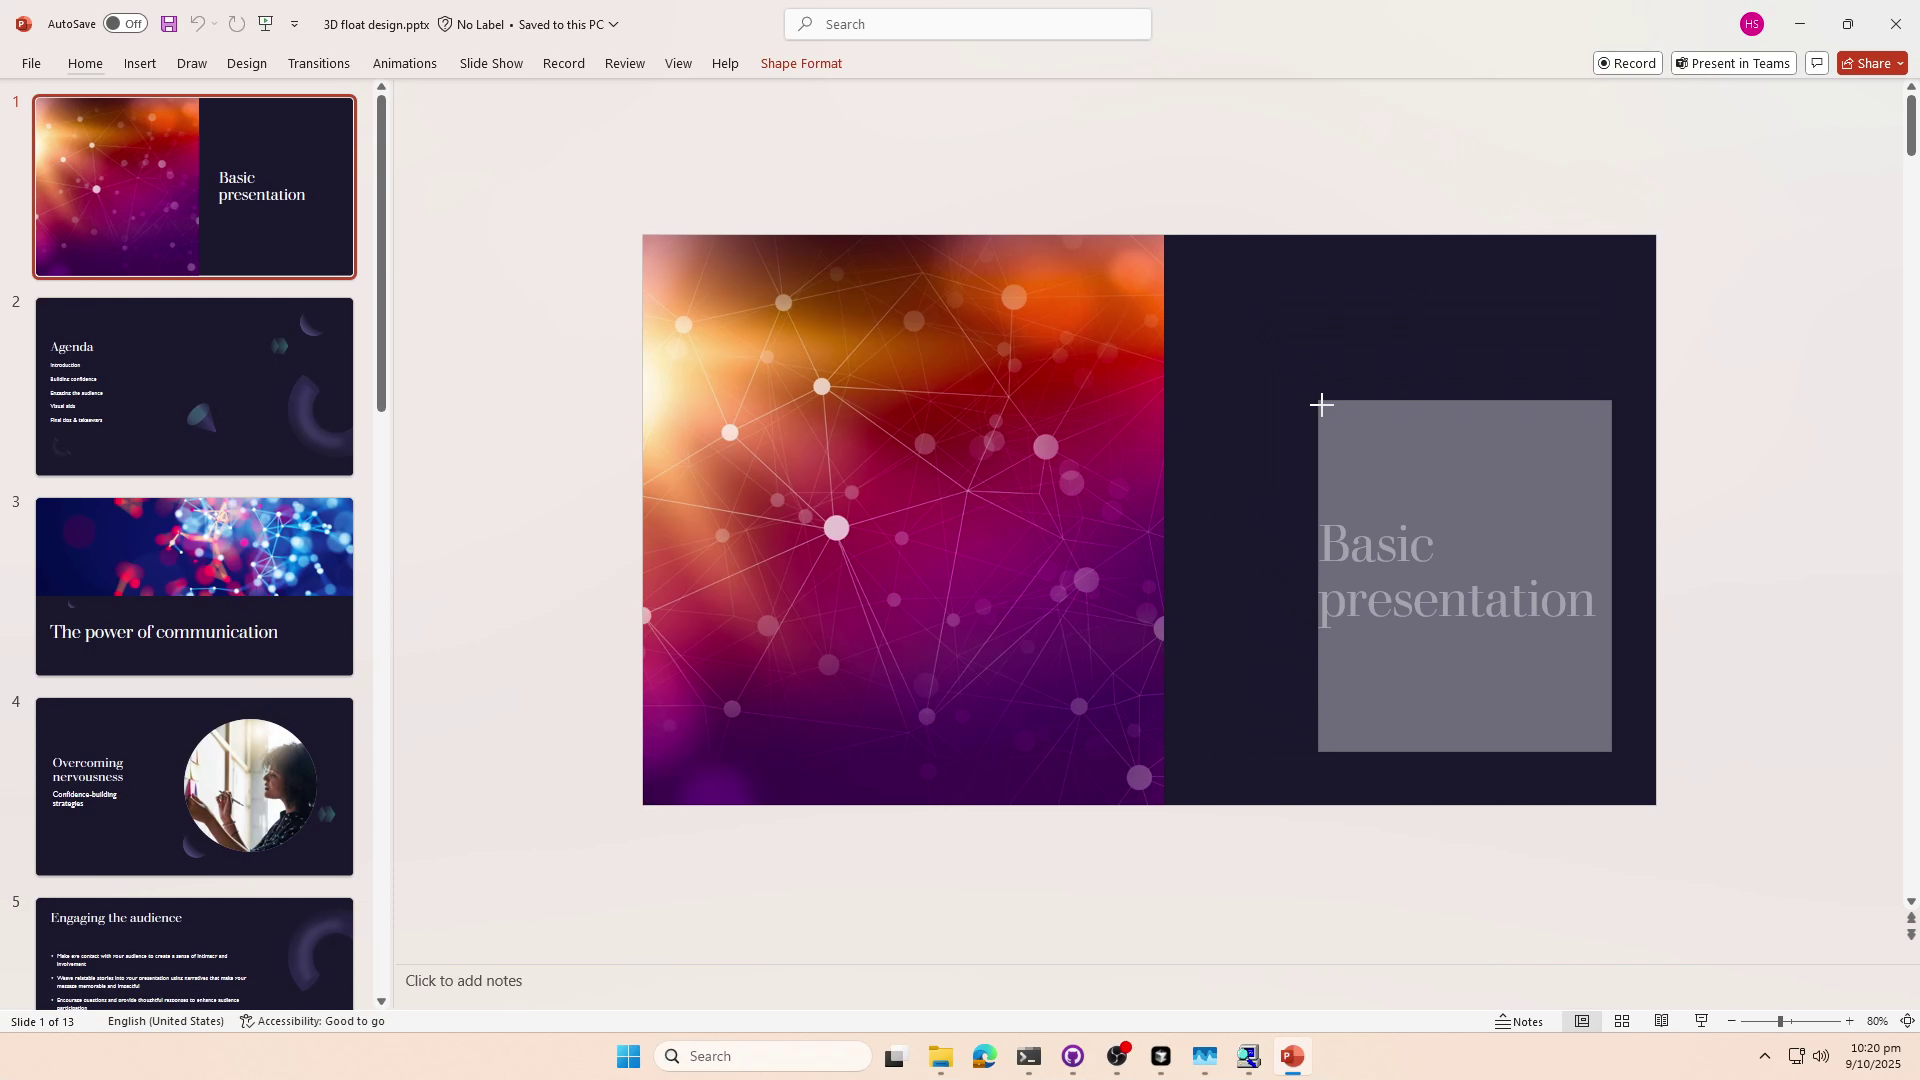Switch to the Shape Format tab
This screenshot has height=1080, width=1920.
click(800, 63)
